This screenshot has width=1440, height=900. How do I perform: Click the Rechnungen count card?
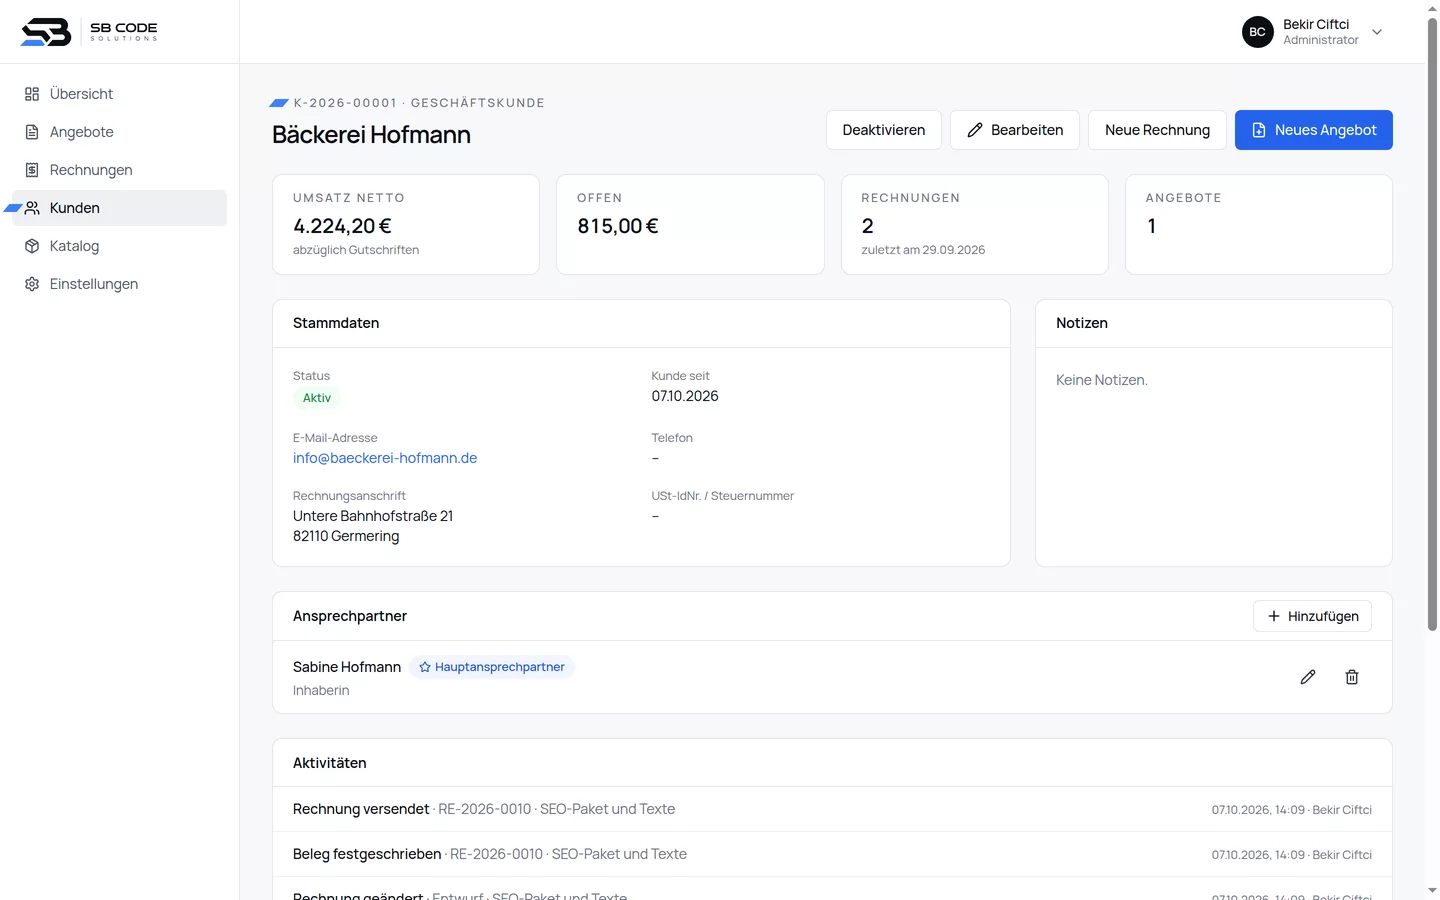[975, 225]
